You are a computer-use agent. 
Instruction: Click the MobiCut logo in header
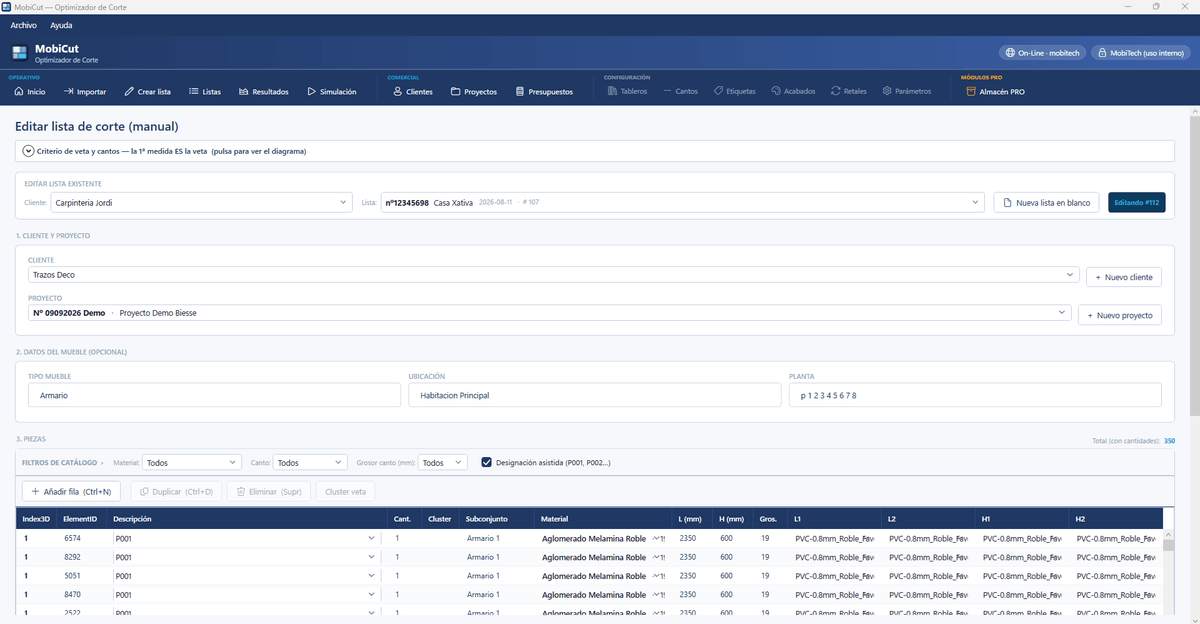click(x=20, y=53)
